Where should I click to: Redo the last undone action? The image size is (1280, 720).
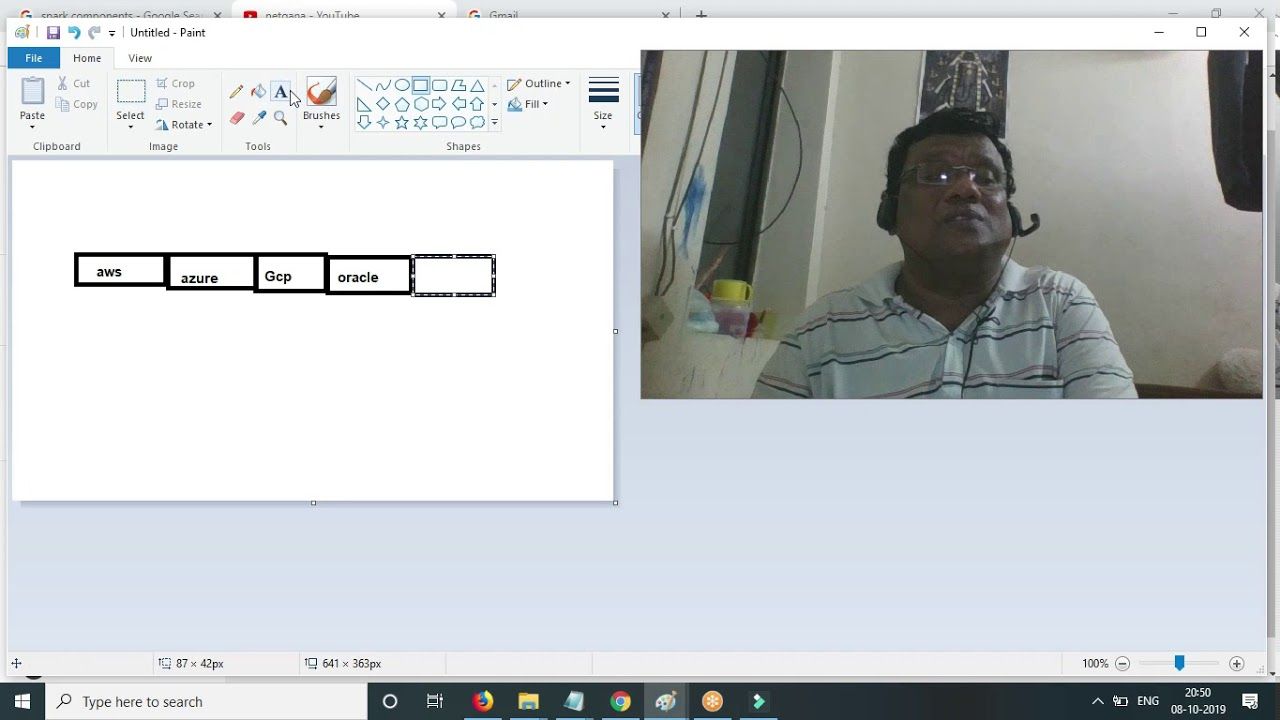point(94,33)
